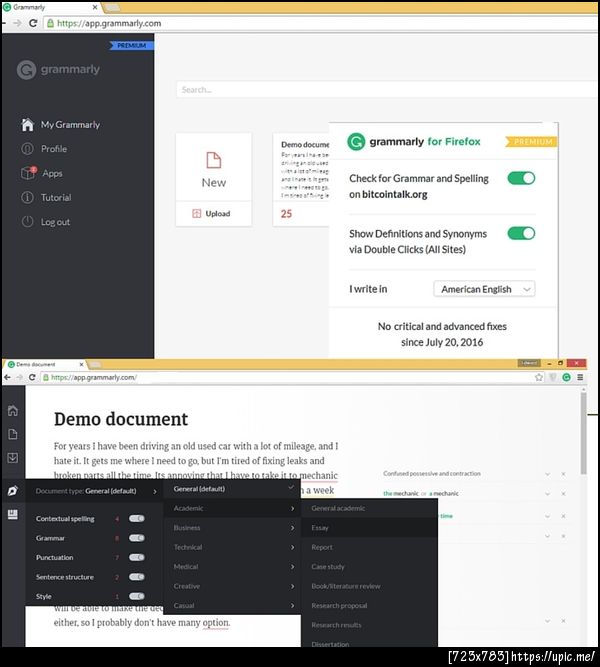
Task: Open the Demo document card thumbnail
Action: click(301, 180)
